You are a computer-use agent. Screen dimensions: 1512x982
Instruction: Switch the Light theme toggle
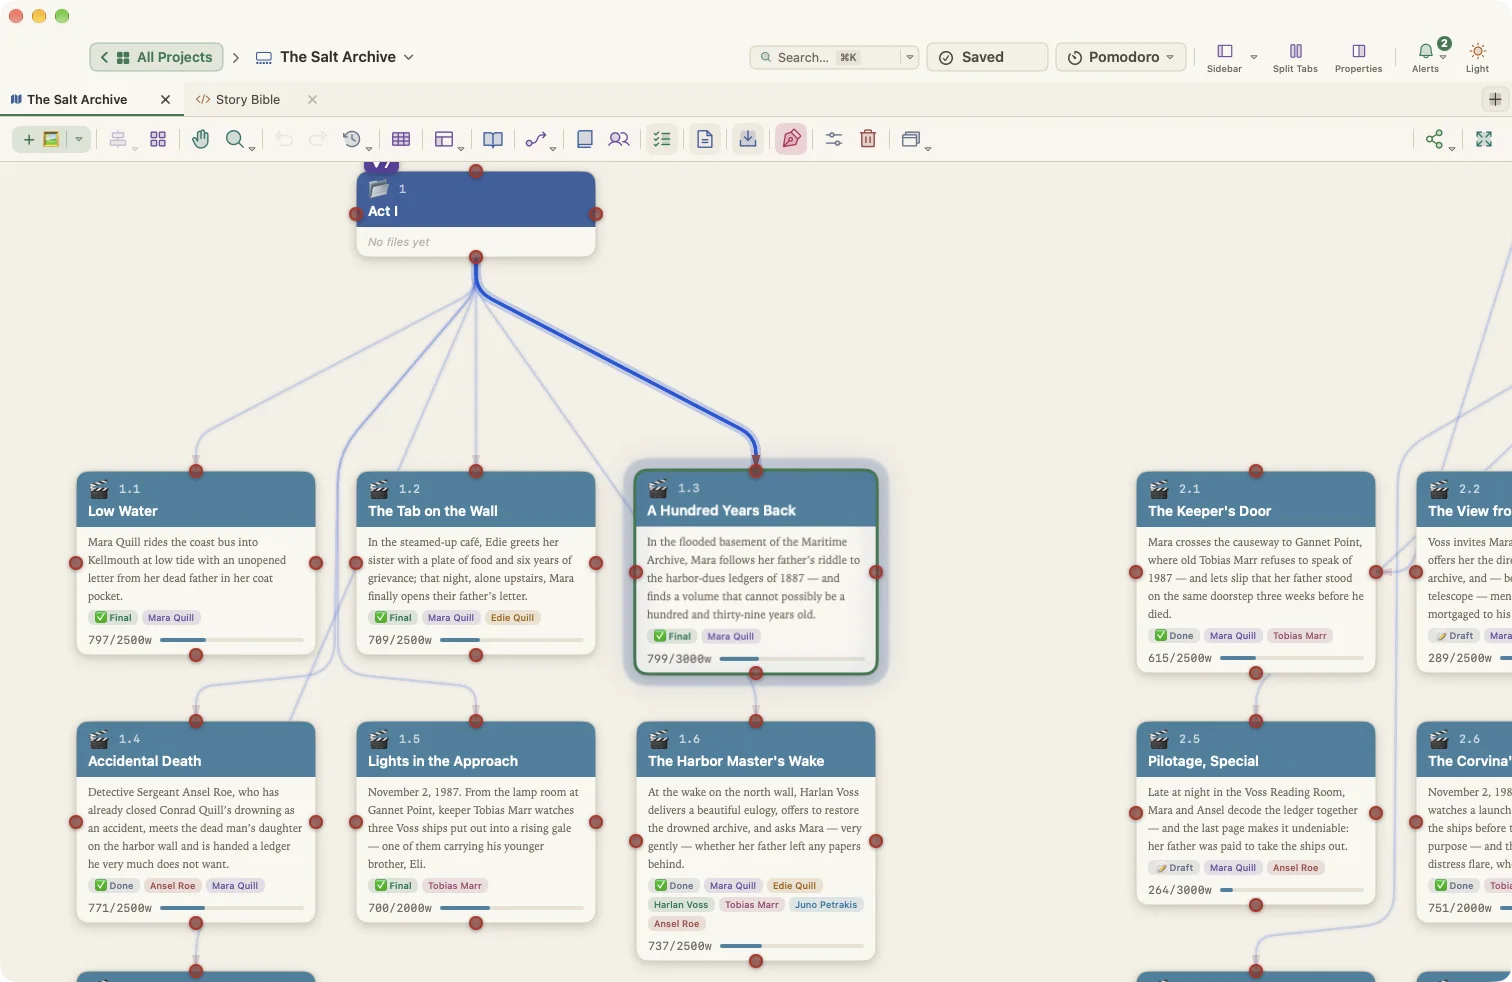point(1478,56)
